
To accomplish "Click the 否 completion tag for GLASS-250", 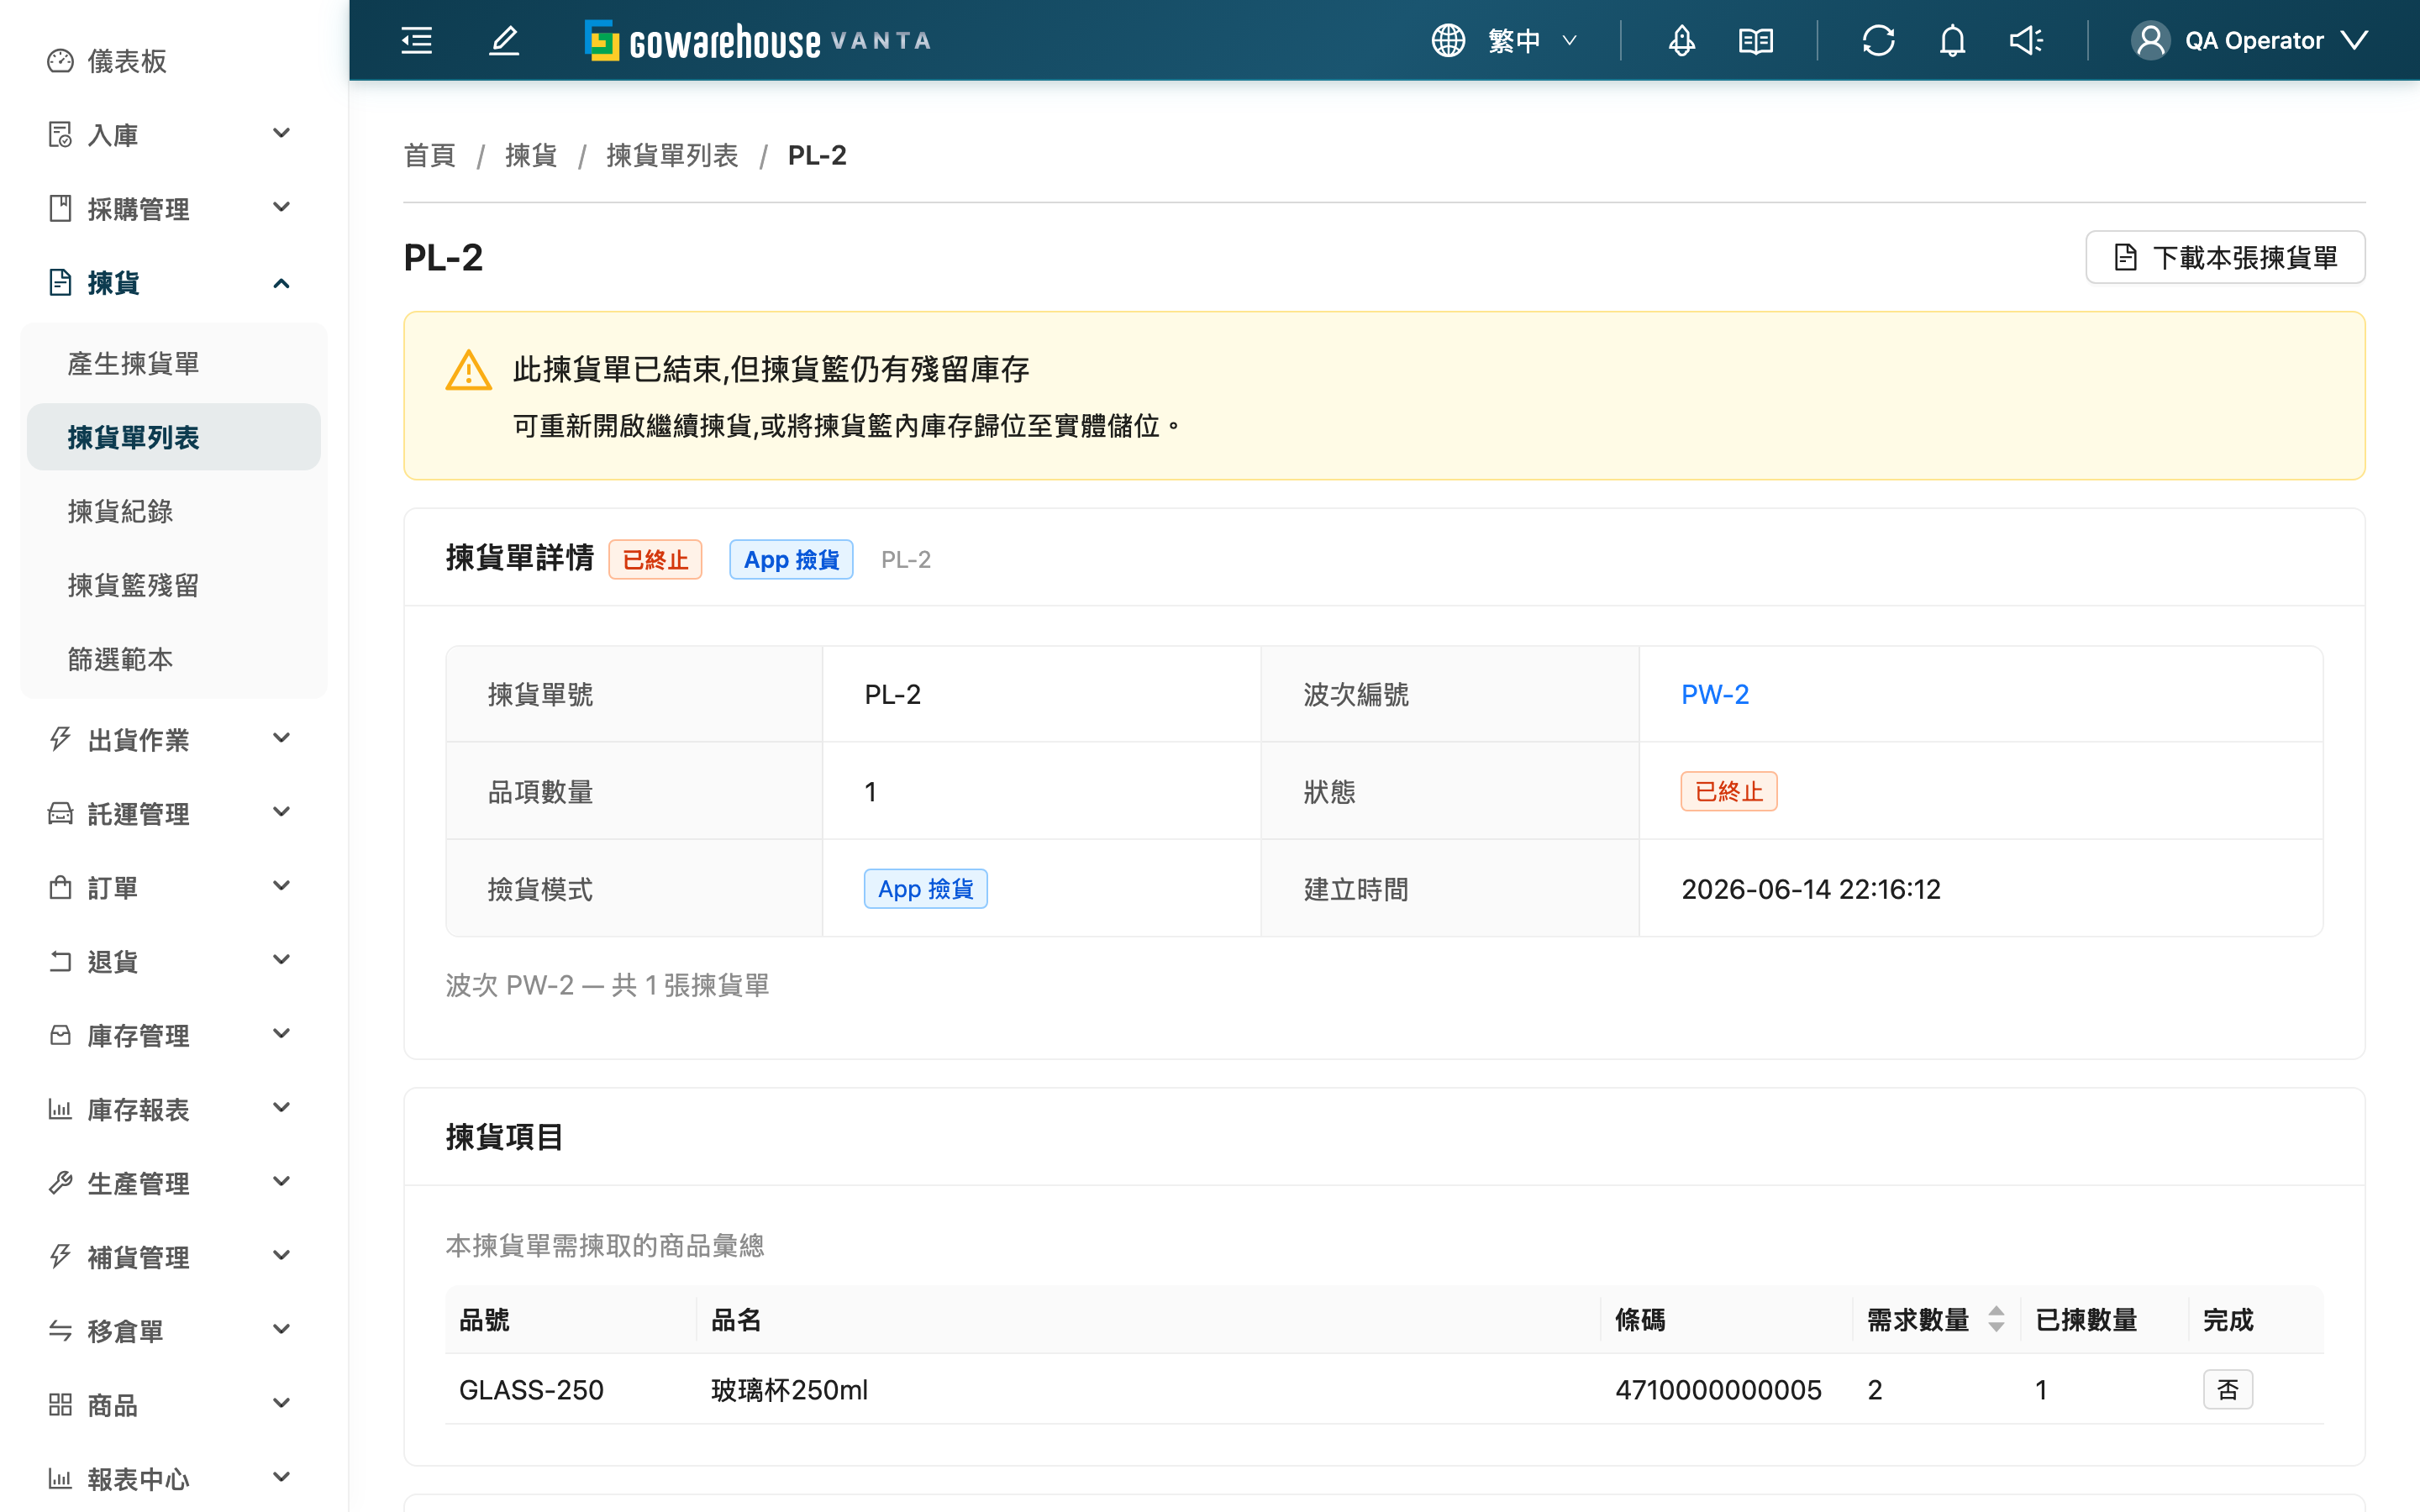I will click(2227, 1389).
